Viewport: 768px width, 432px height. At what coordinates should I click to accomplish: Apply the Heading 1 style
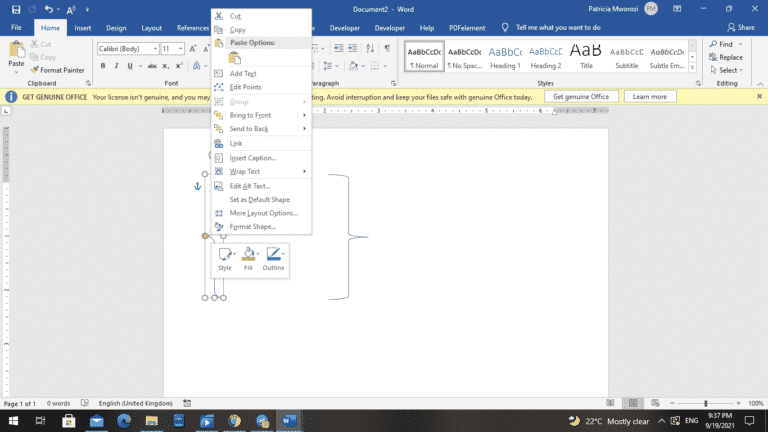[505, 56]
